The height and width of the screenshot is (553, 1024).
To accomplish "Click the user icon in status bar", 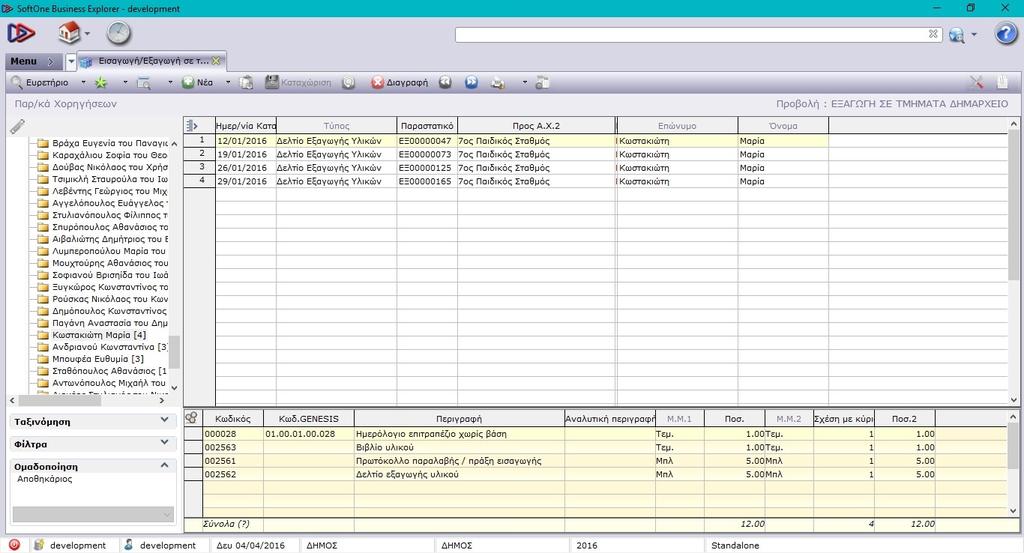I will click(x=129, y=545).
